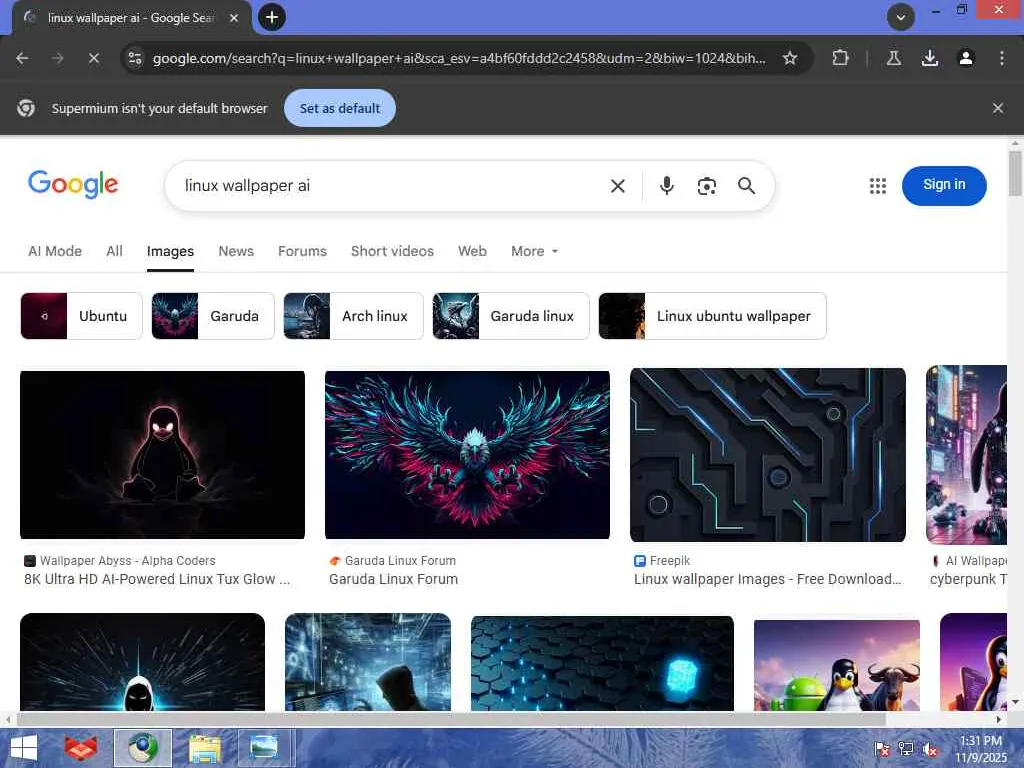The image size is (1024, 768).
Task: Open the cyberpunk penguin city image
Action: point(967,455)
